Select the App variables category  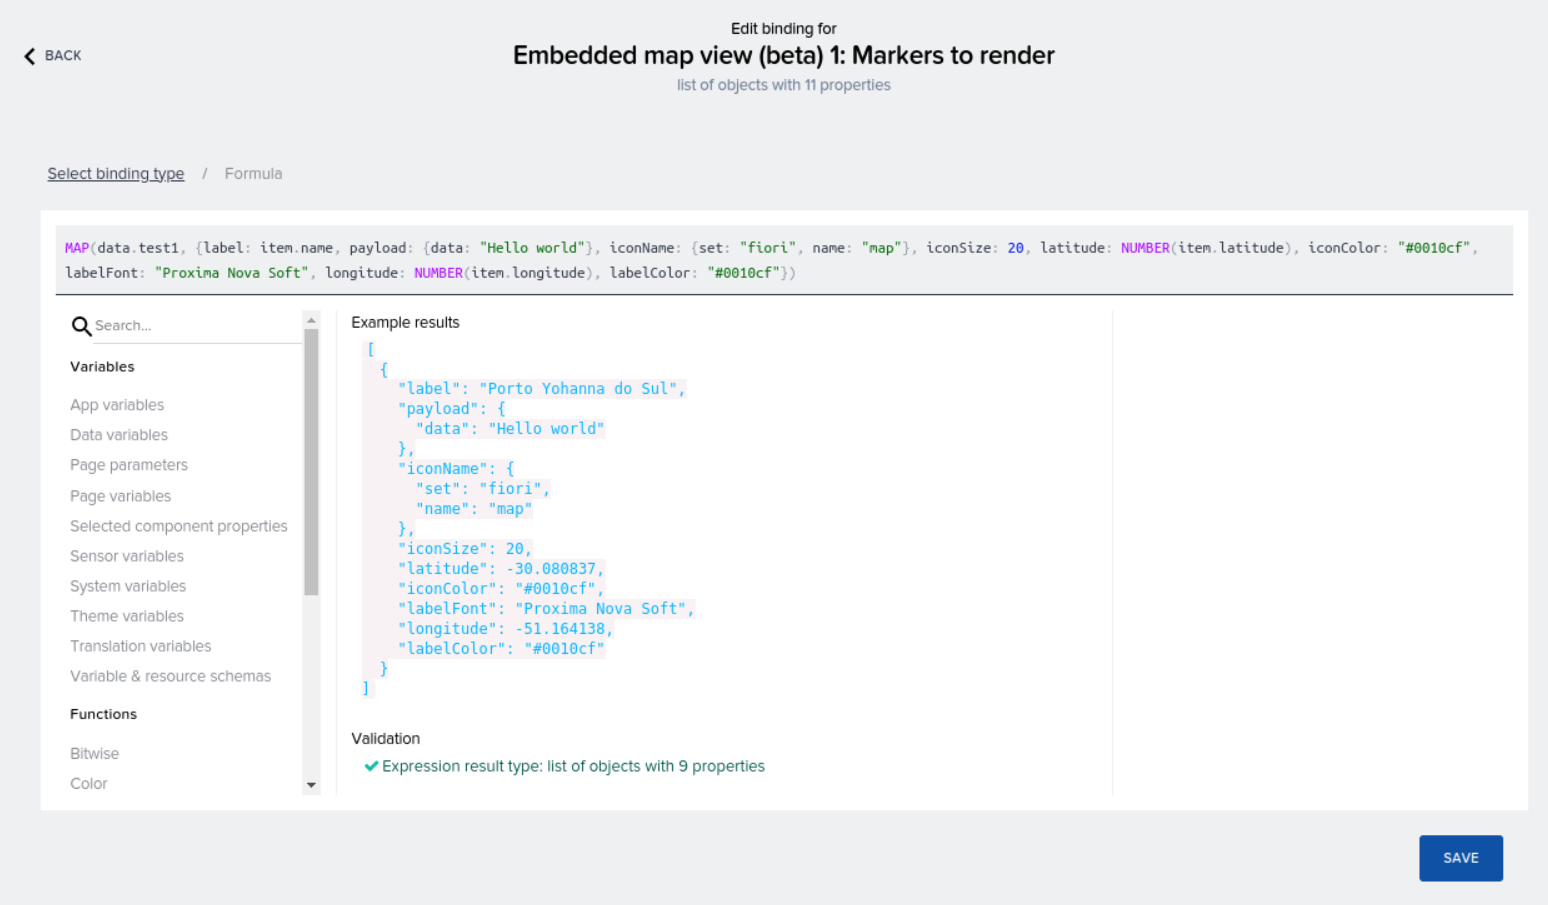[x=117, y=404]
